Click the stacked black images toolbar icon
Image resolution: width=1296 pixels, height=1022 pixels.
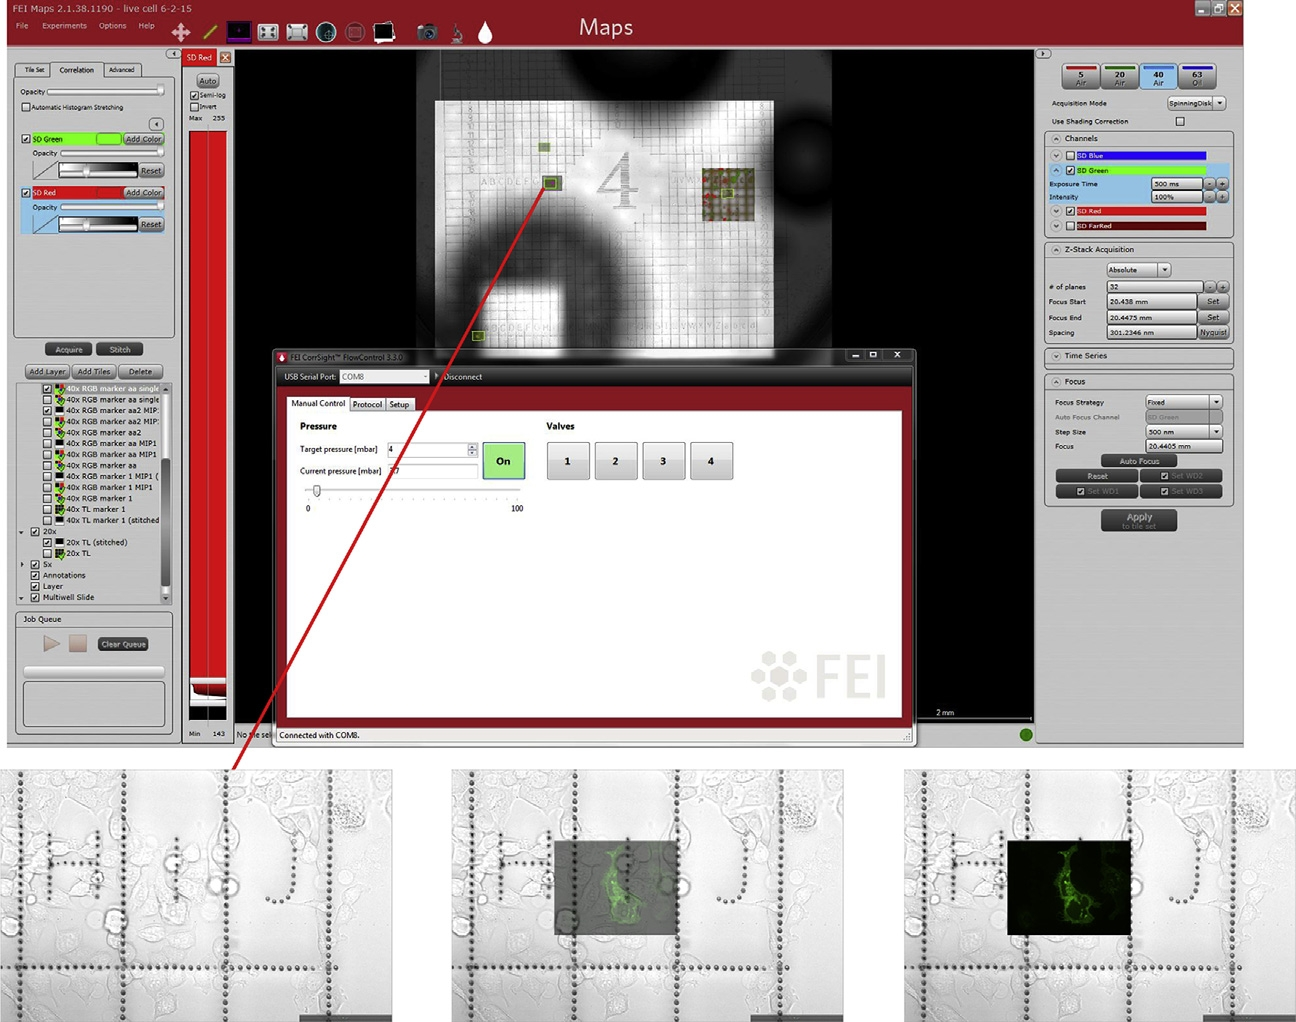(384, 32)
